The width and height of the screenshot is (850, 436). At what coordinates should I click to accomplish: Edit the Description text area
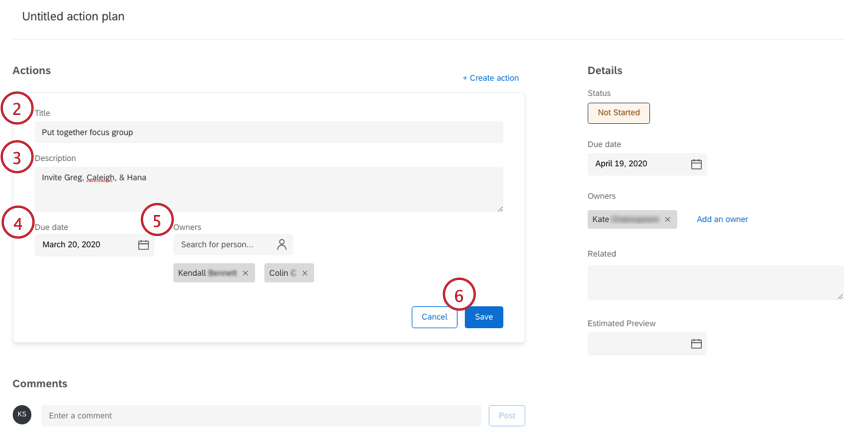click(x=268, y=188)
